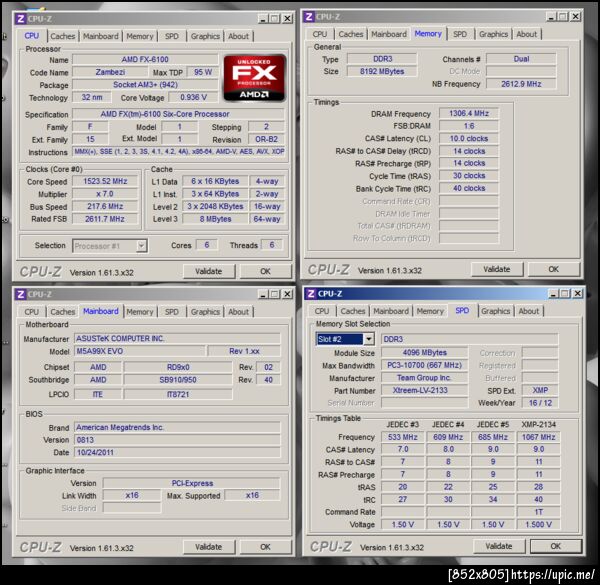Click the Socket AM3+ (942) package value

[x=145, y=85]
